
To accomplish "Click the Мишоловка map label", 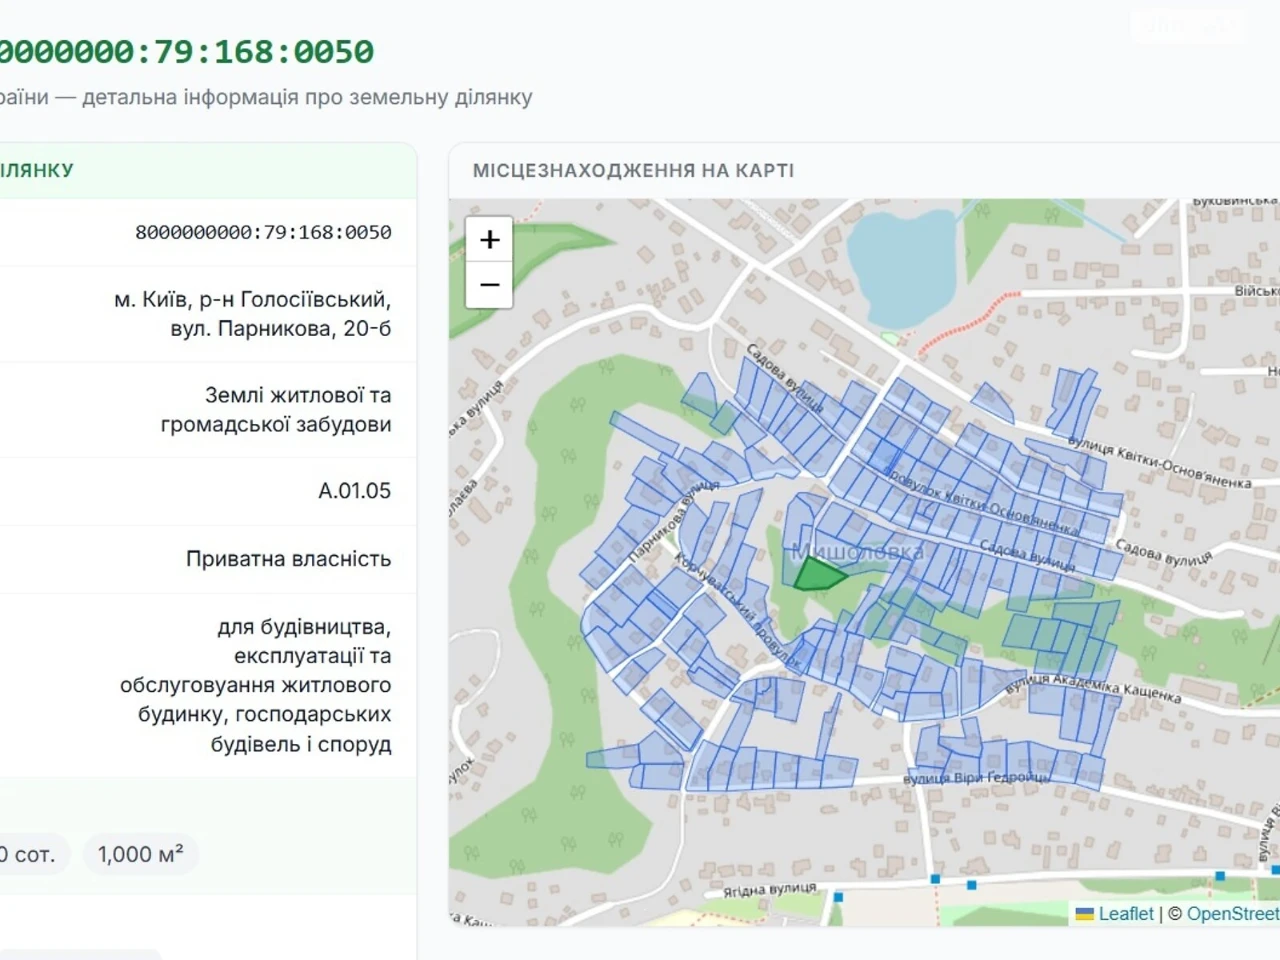I will pyautogui.click(x=857, y=551).
